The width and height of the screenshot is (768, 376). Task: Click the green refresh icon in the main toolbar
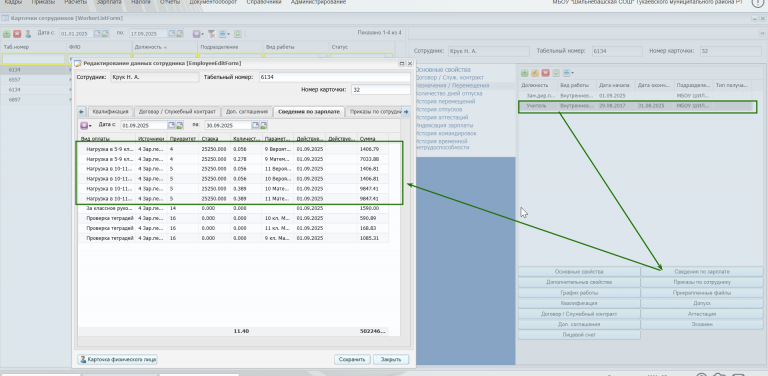(238, 34)
